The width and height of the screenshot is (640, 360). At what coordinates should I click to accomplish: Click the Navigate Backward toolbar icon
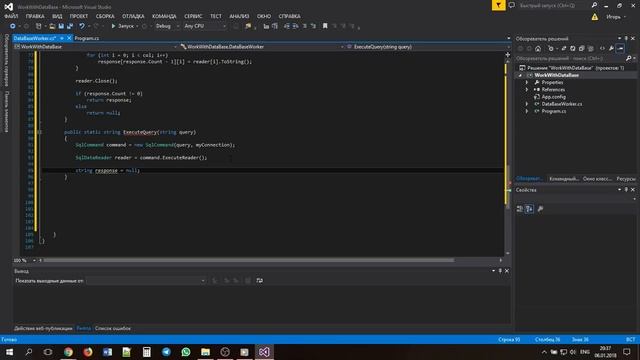(x=13, y=26)
